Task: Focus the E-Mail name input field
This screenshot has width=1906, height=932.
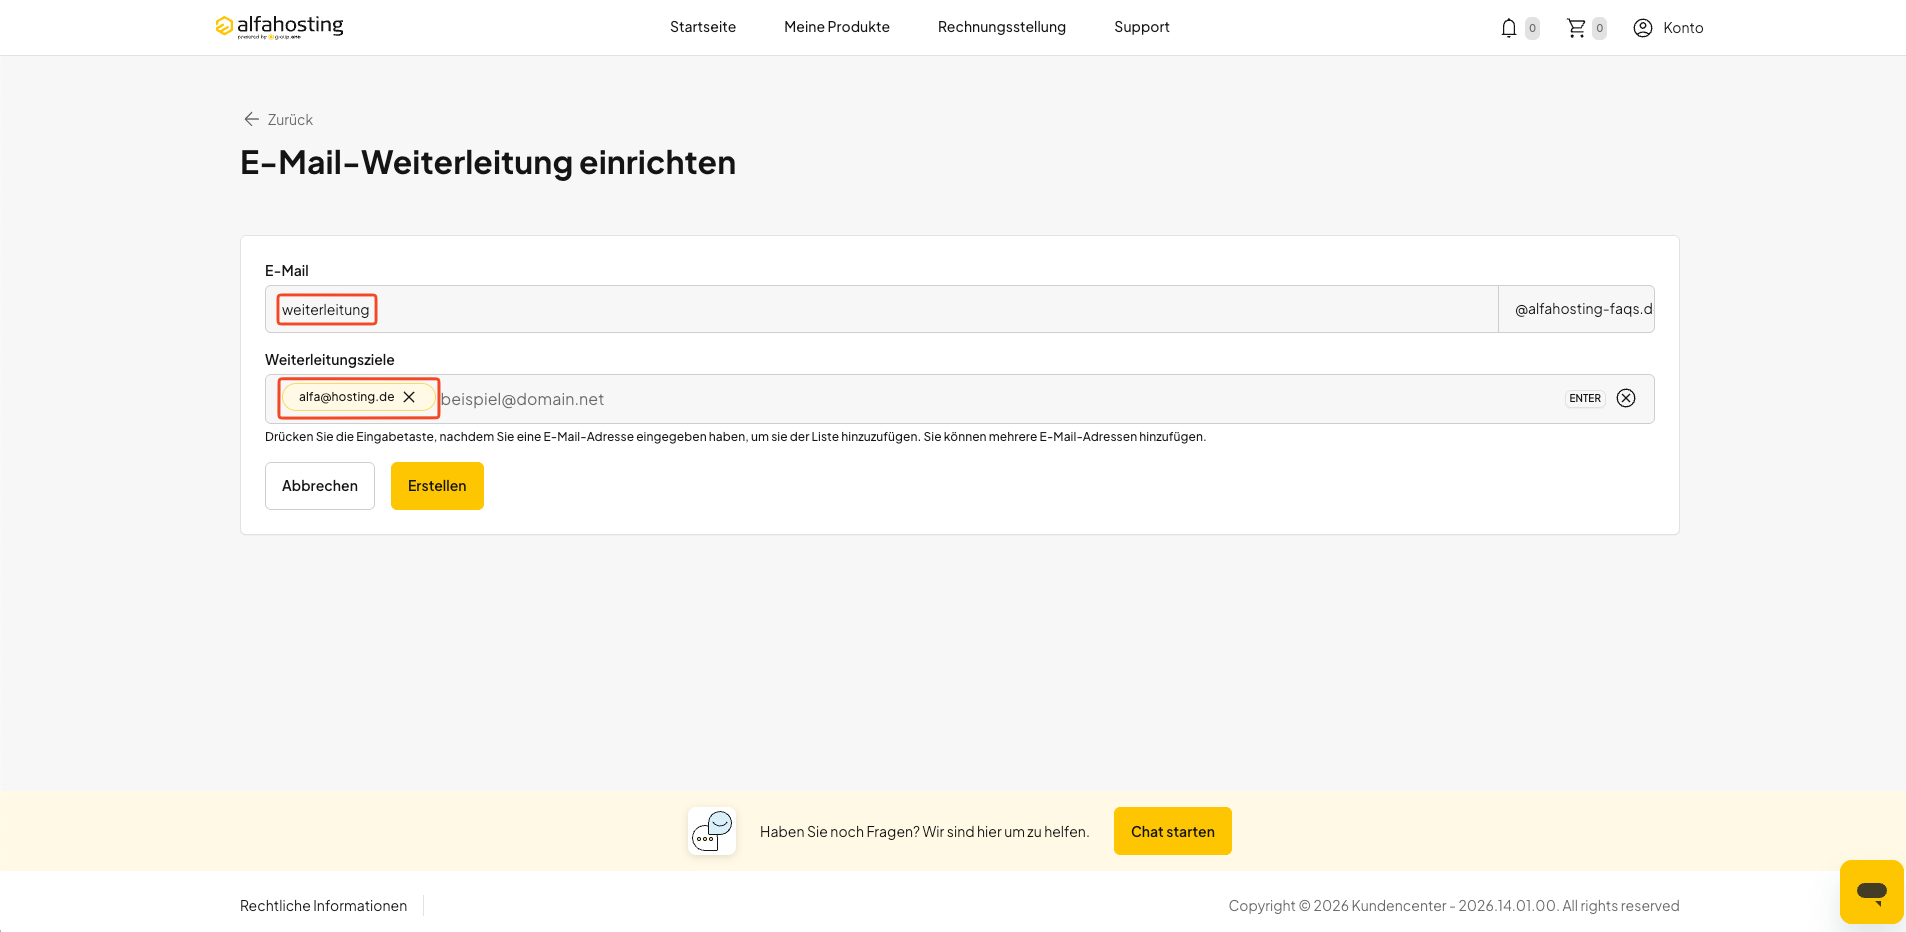Action: tap(882, 309)
